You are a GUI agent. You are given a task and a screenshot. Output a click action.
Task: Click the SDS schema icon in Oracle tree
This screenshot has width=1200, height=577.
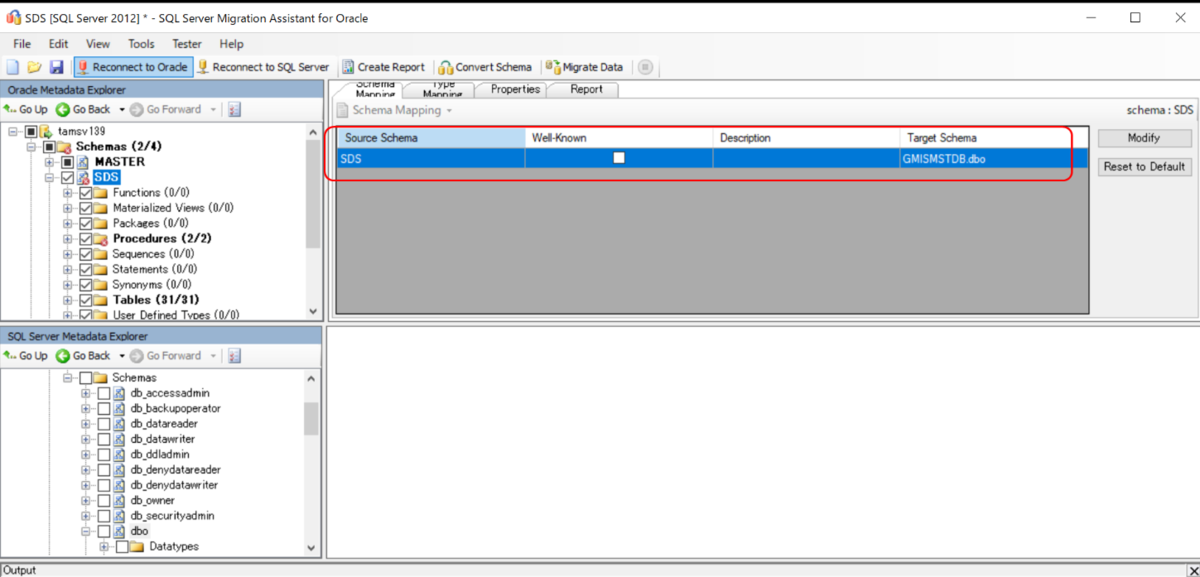(84, 177)
